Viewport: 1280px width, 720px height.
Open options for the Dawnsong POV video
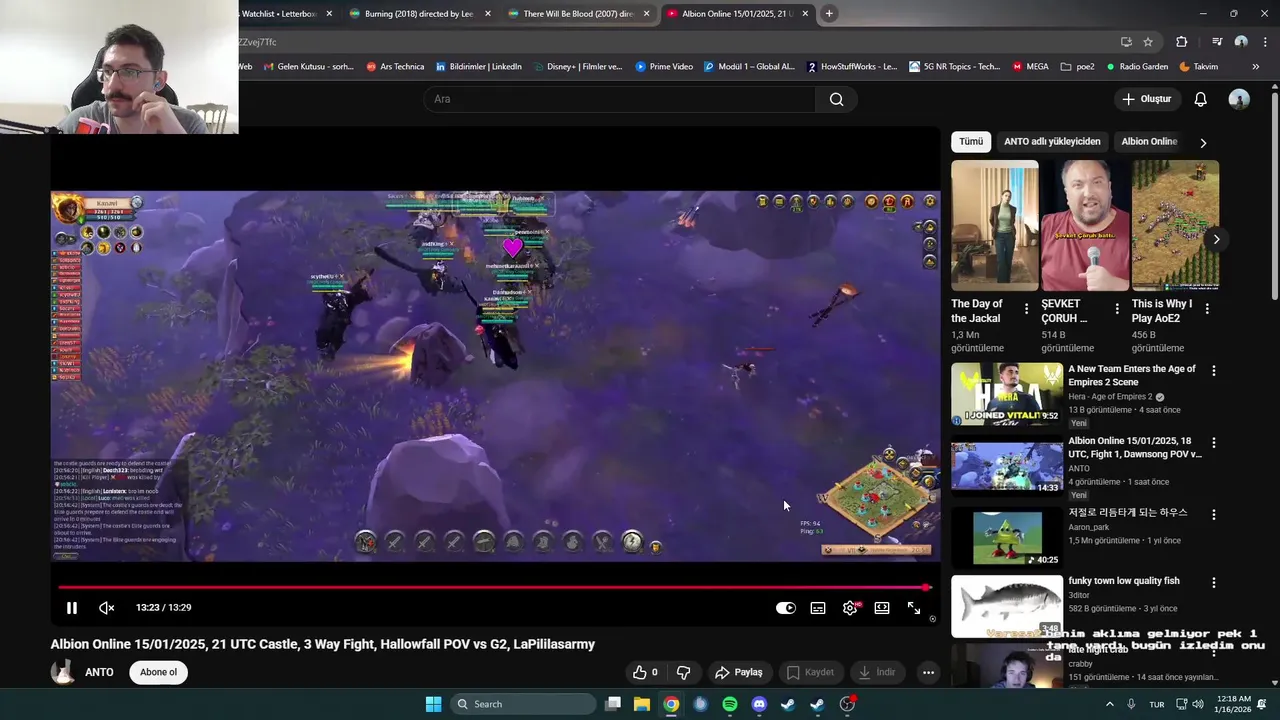tap(1214, 443)
